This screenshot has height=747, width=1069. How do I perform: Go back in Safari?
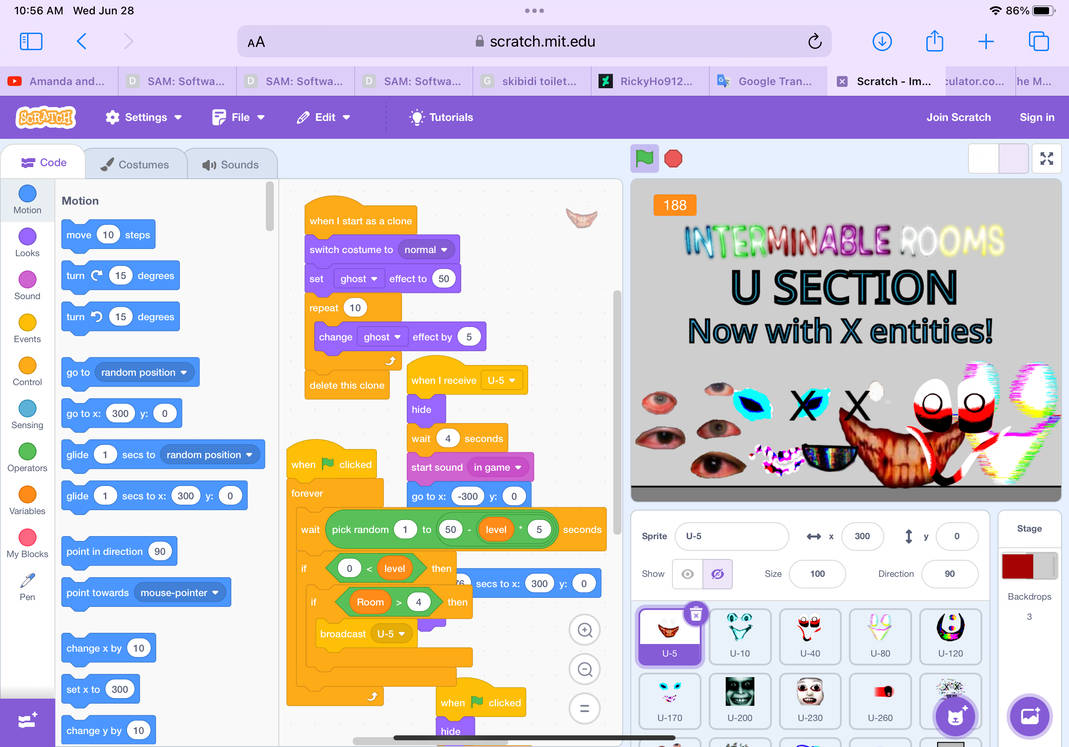81,42
